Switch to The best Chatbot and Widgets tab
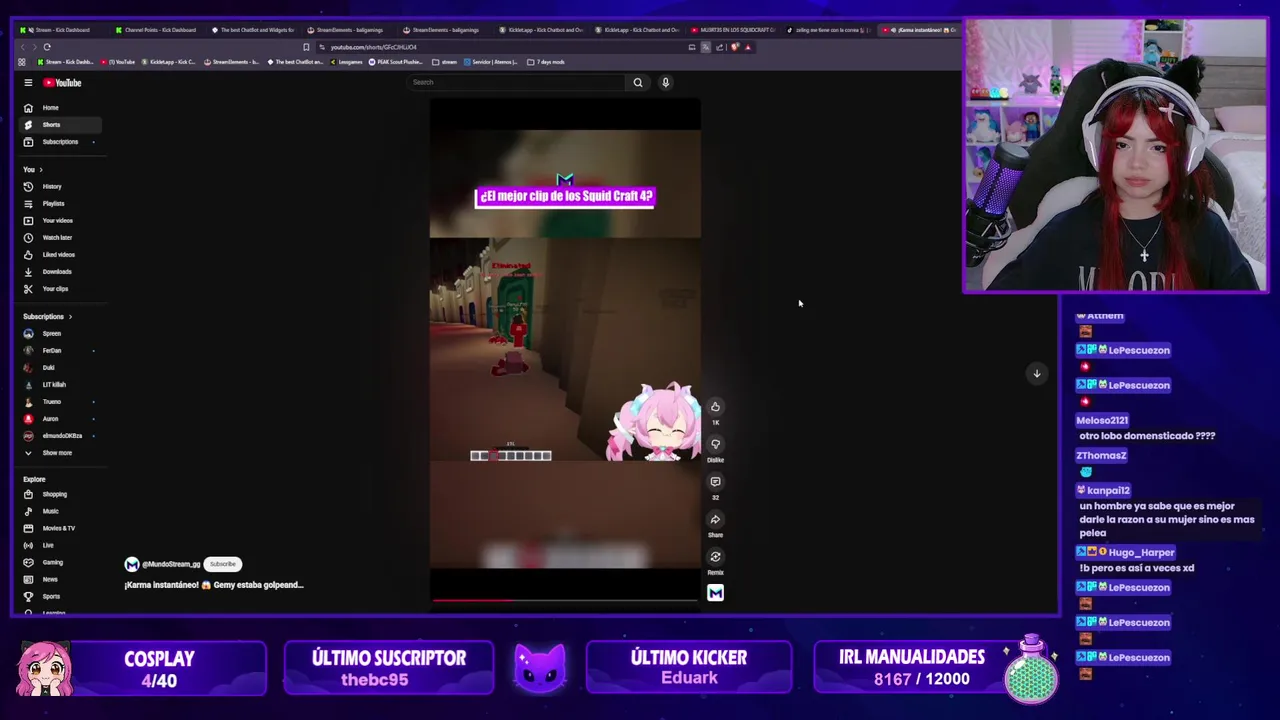This screenshot has width=1280, height=720. coord(254,30)
